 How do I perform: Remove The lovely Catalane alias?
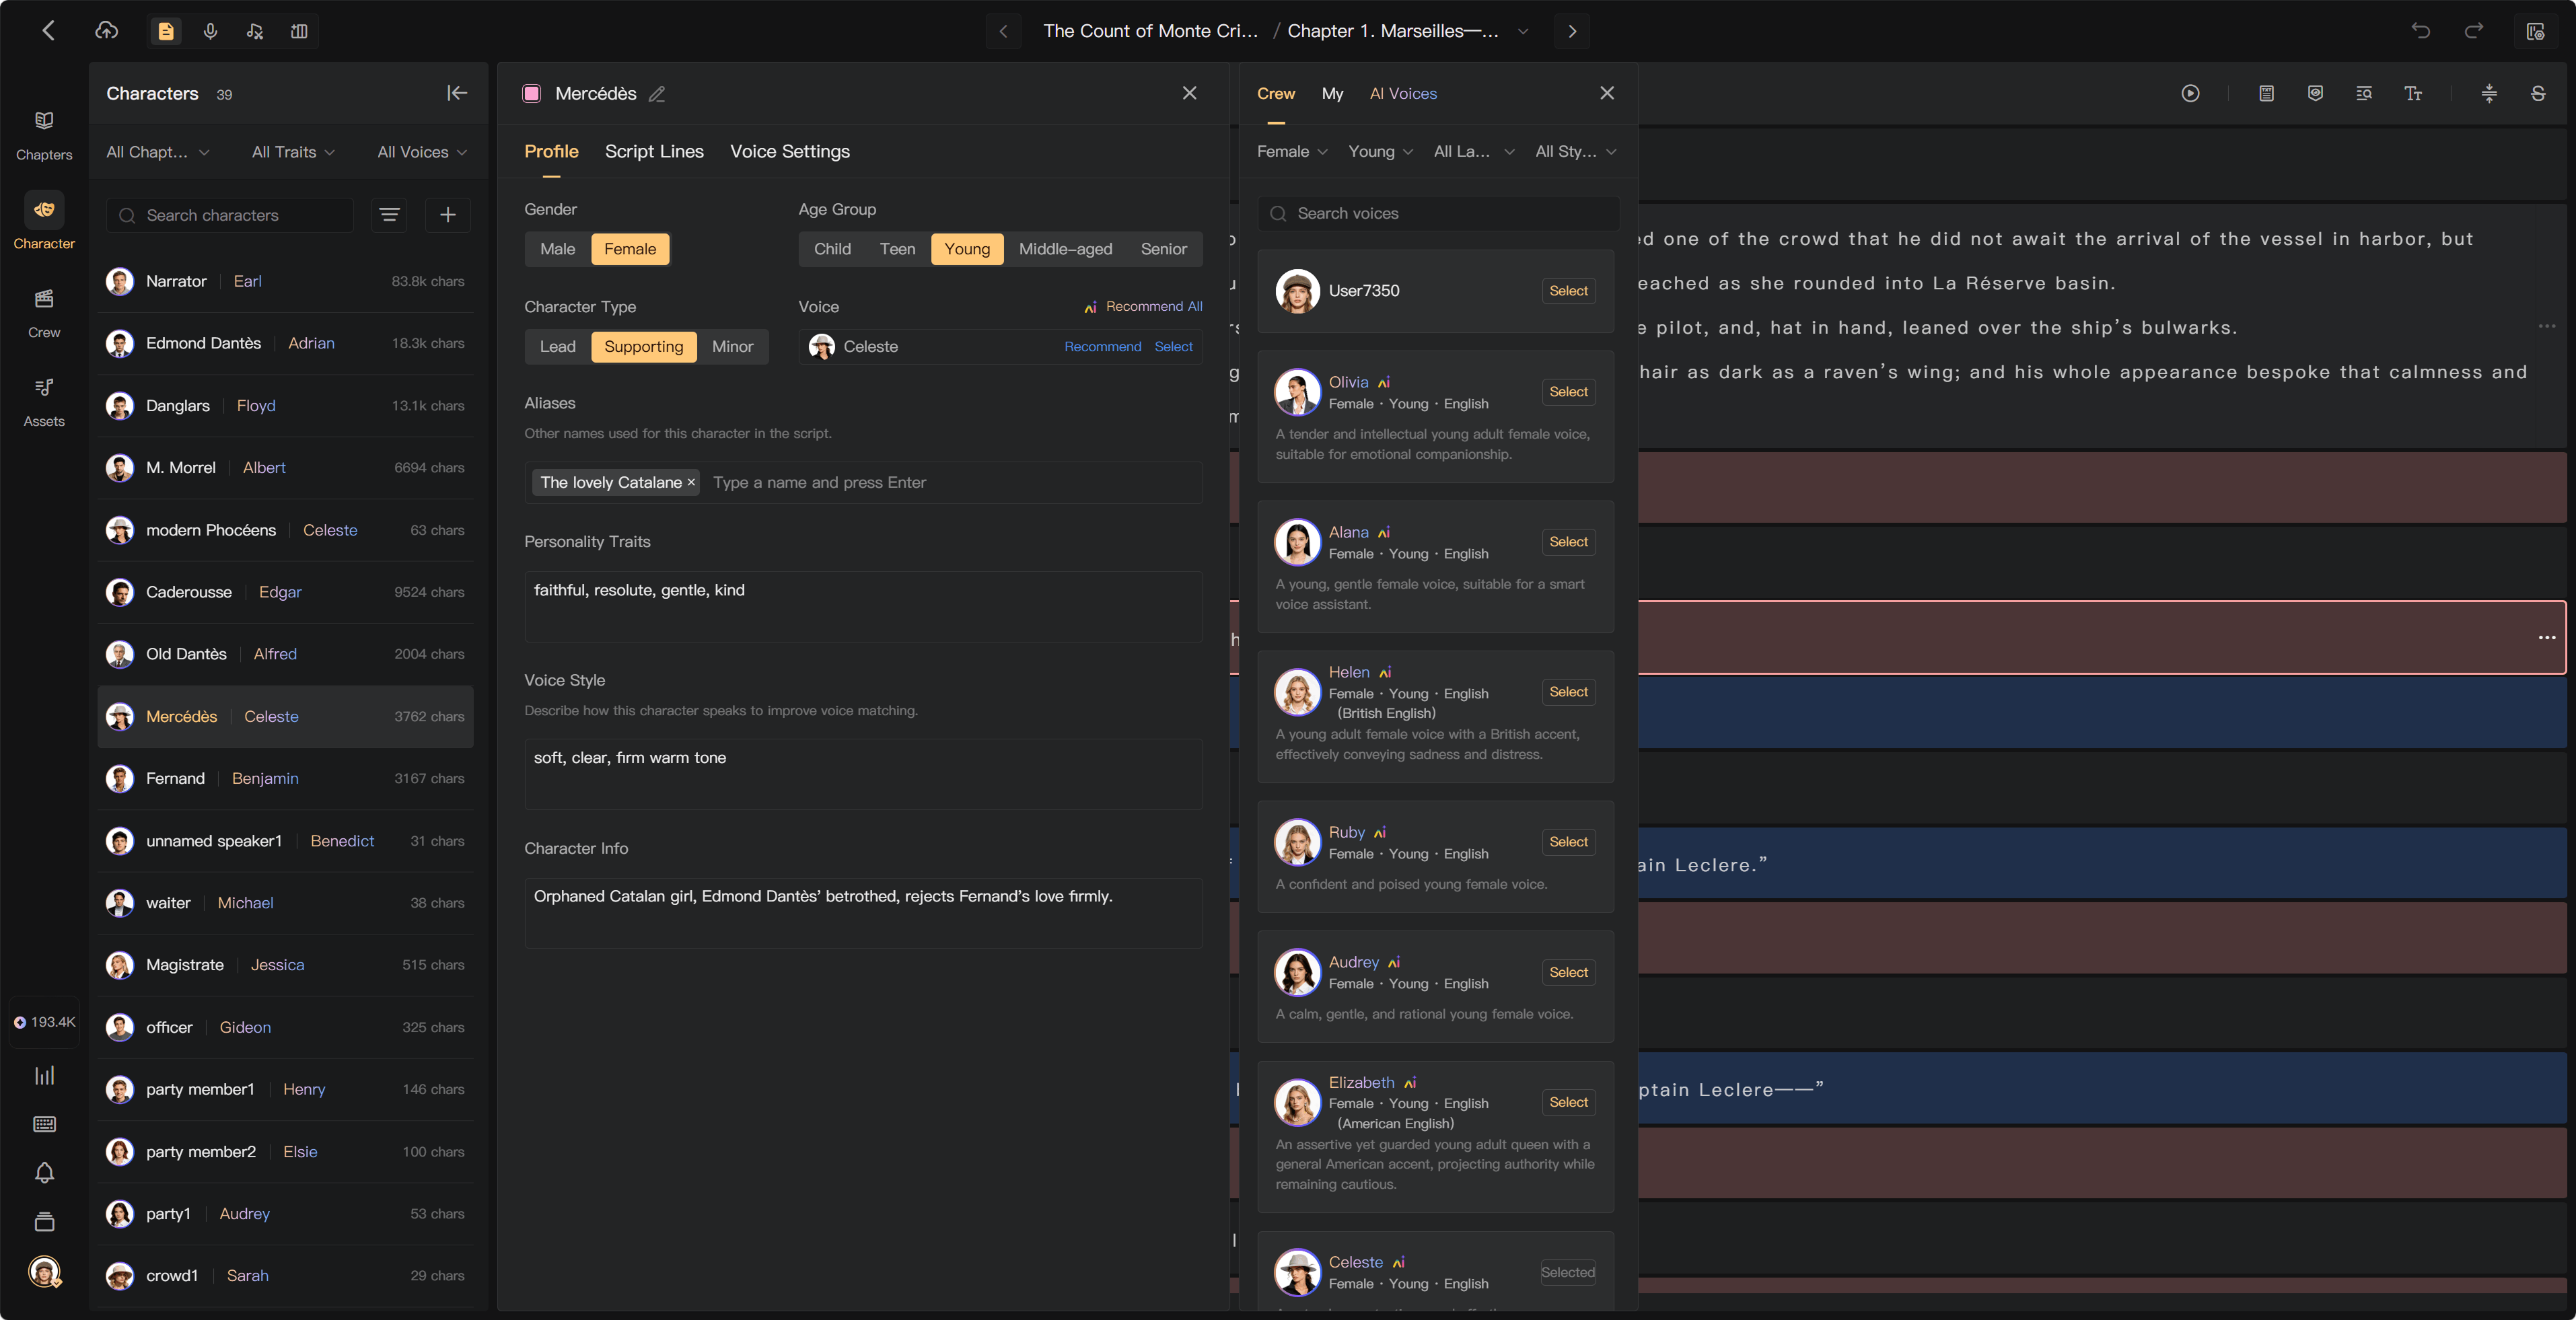(x=690, y=482)
